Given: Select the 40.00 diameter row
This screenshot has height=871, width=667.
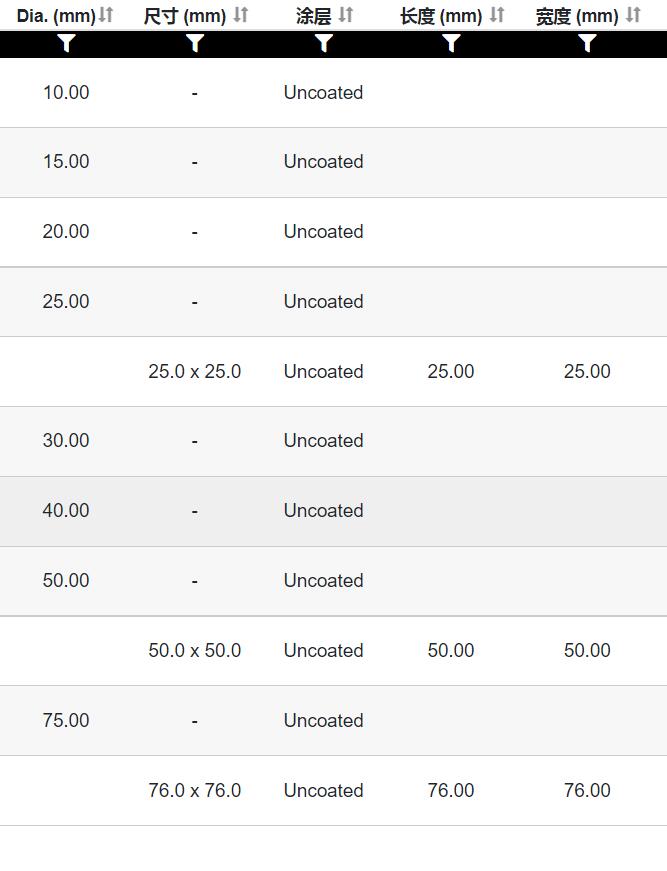Looking at the screenshot, I should tap(333, 511).
